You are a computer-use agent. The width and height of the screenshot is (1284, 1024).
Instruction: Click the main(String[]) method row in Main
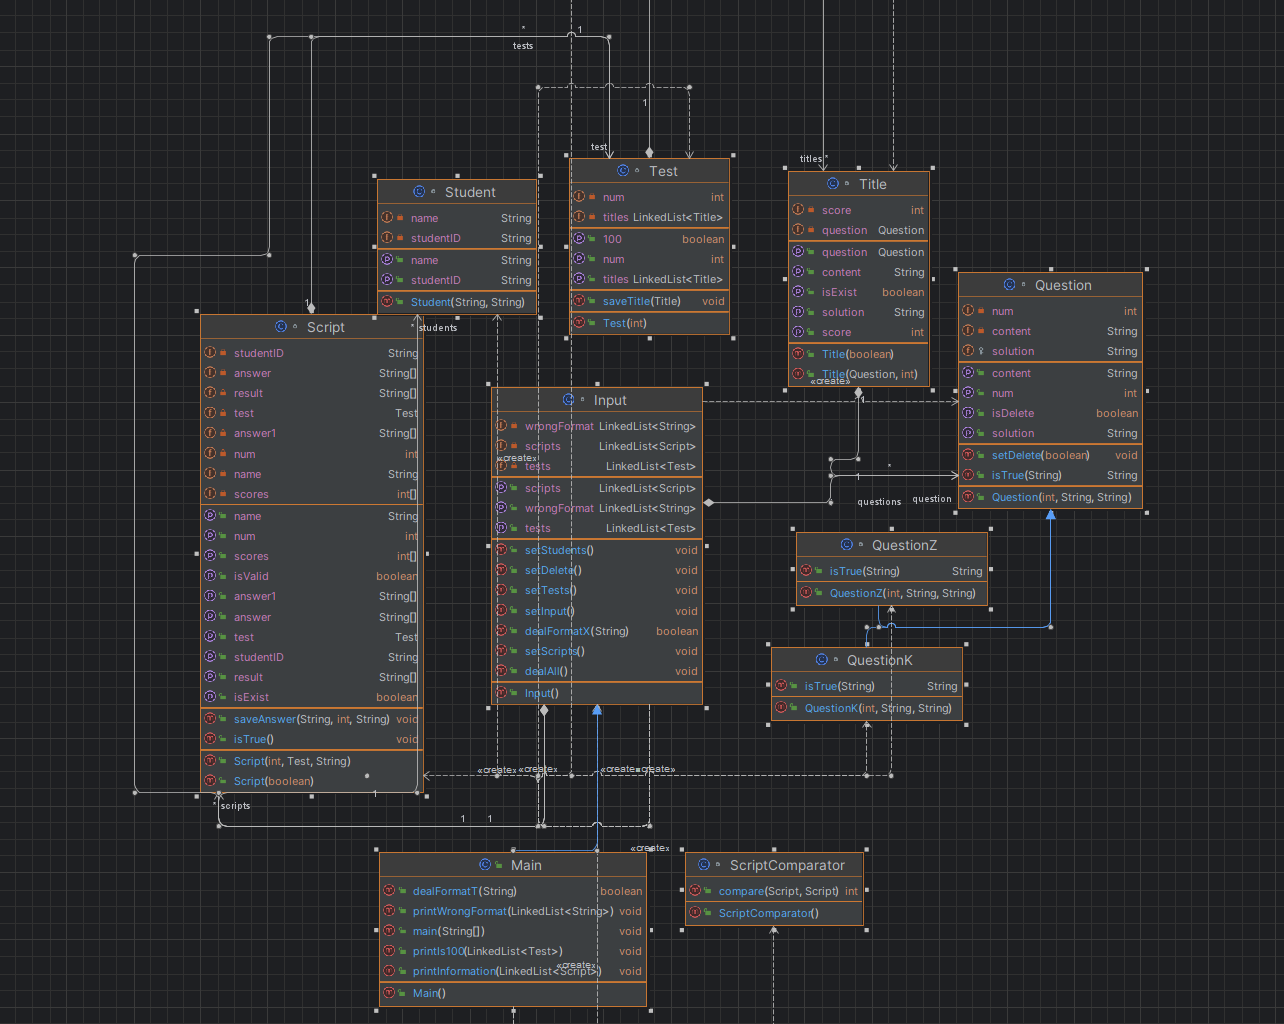pyautogui.click(x=513, y=931)
